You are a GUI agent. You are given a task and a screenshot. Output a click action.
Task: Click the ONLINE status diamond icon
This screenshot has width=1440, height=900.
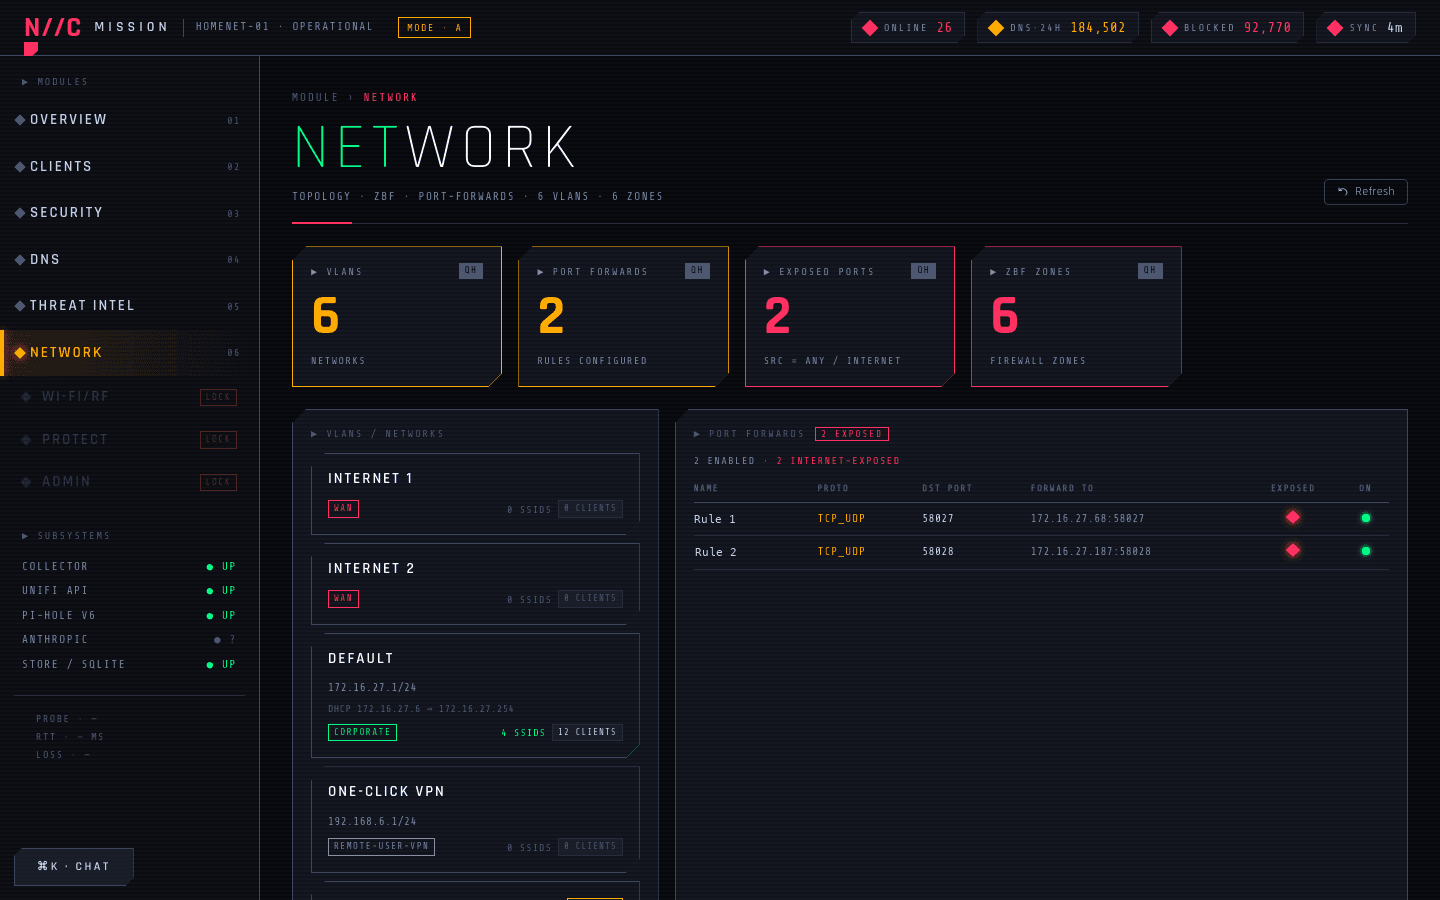click(x=870, y=28)
